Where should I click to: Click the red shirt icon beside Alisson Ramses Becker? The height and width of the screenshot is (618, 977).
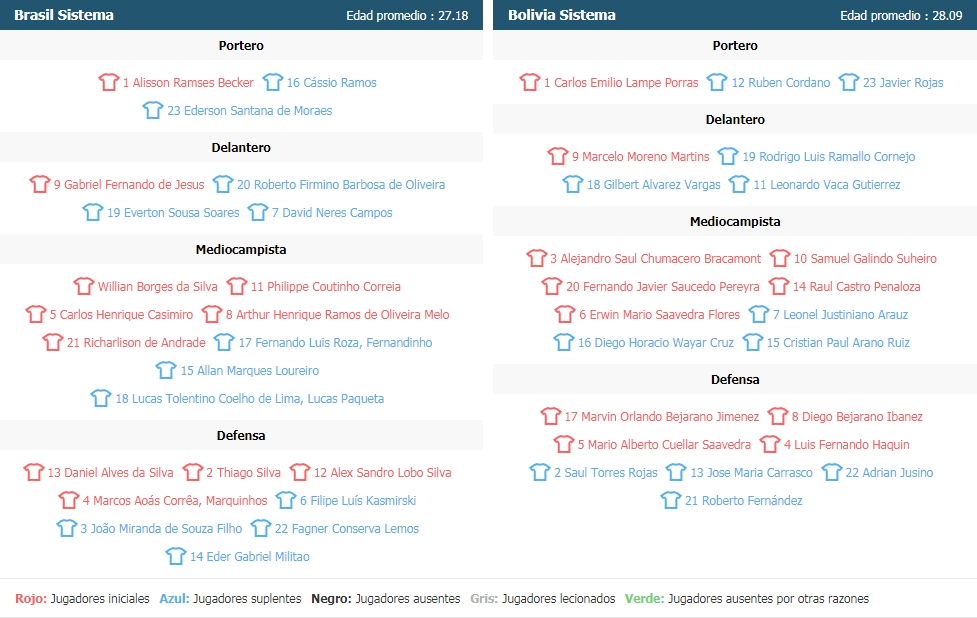pos(108,82)
